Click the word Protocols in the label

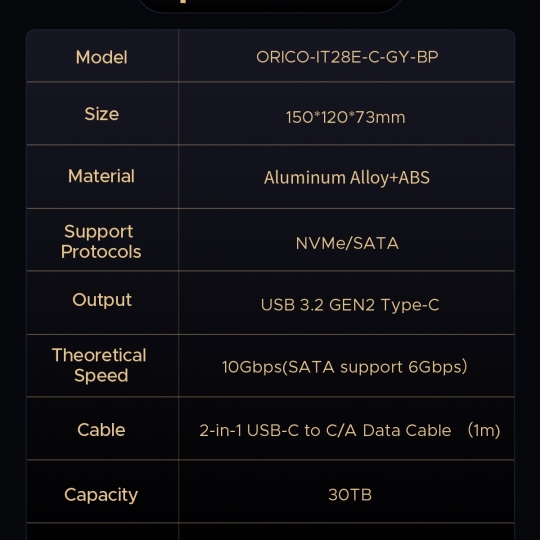point(101,252)
